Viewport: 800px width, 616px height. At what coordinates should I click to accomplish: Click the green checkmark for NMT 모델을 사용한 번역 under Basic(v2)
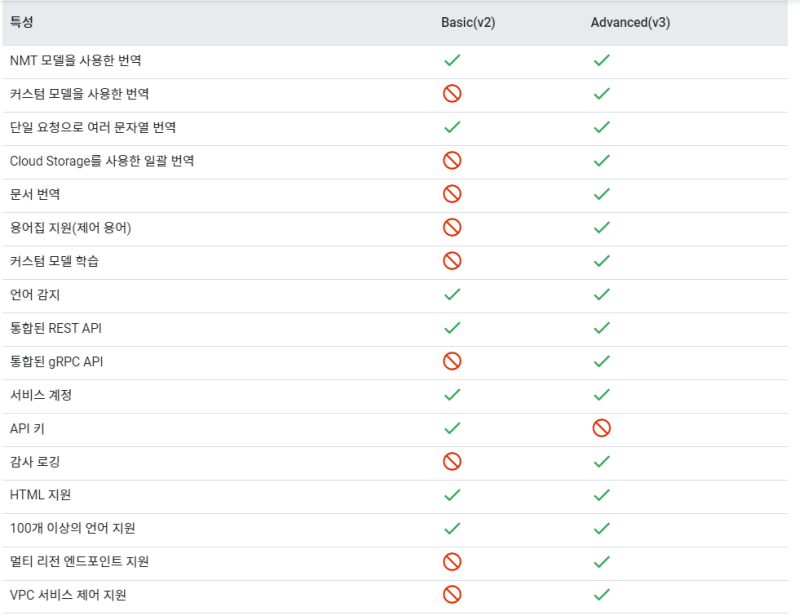(452, 59)
